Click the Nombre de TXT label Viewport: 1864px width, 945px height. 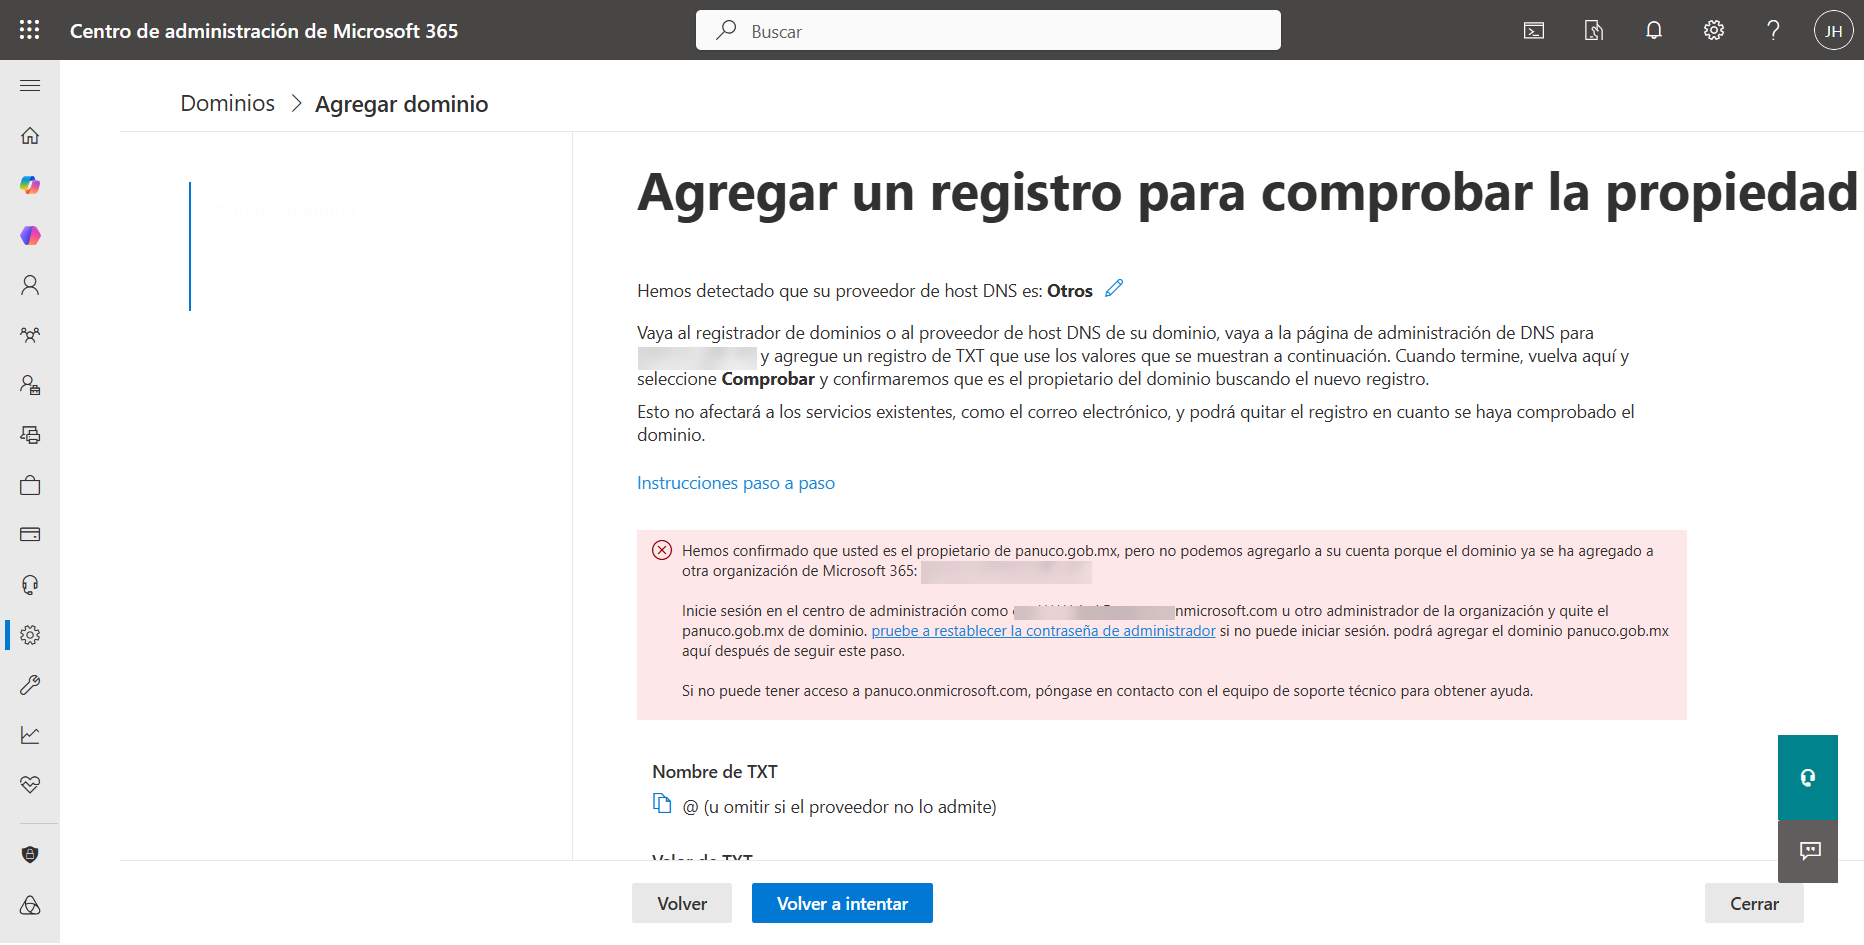pos(715,772)
